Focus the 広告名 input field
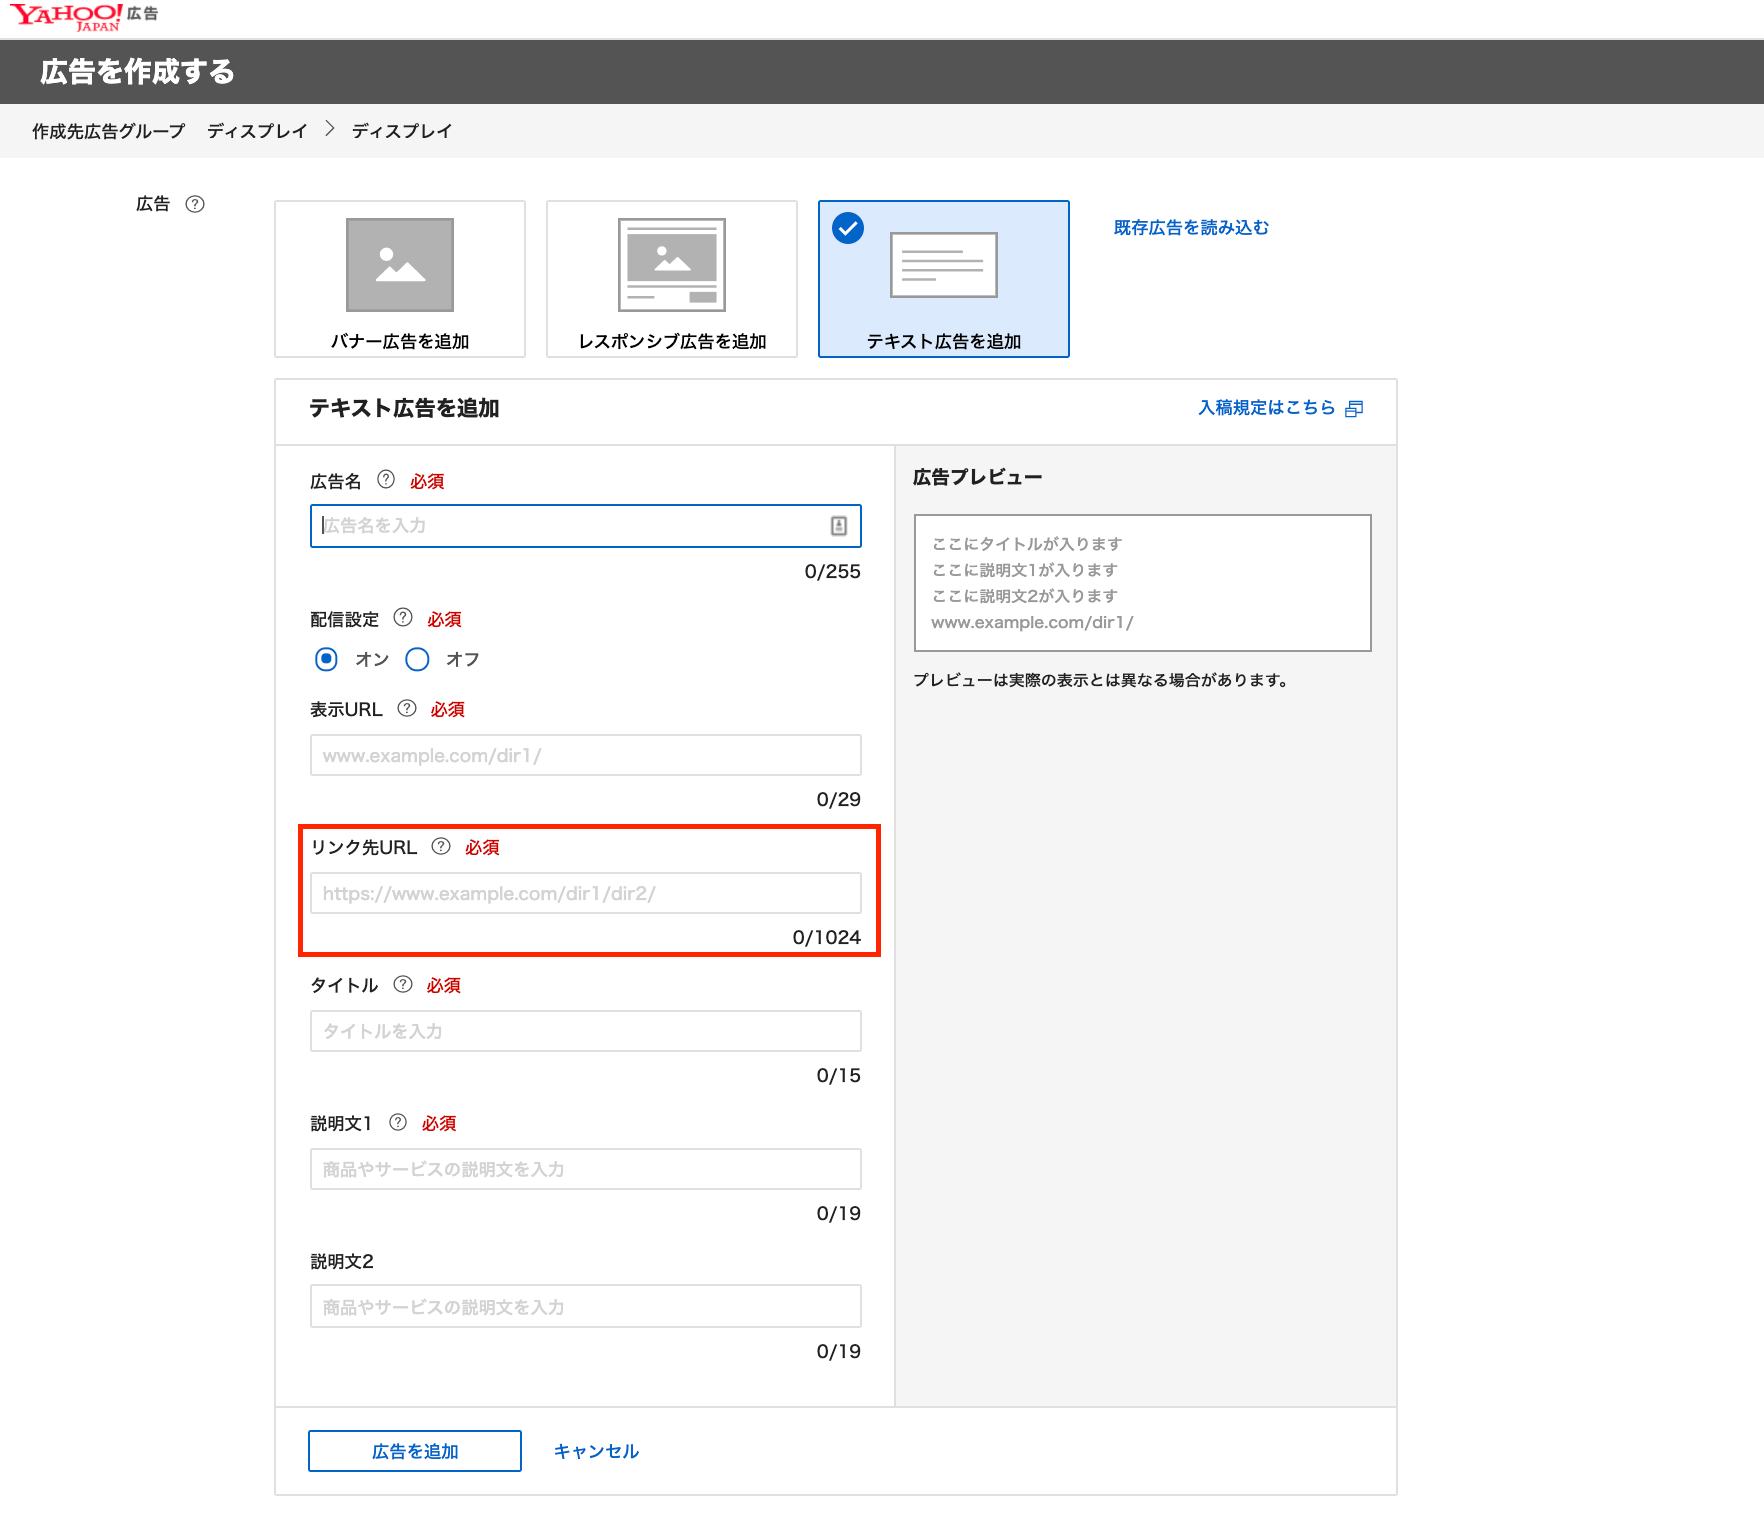The width and height of the screenshot is (1764, 1526). point(586,526)
